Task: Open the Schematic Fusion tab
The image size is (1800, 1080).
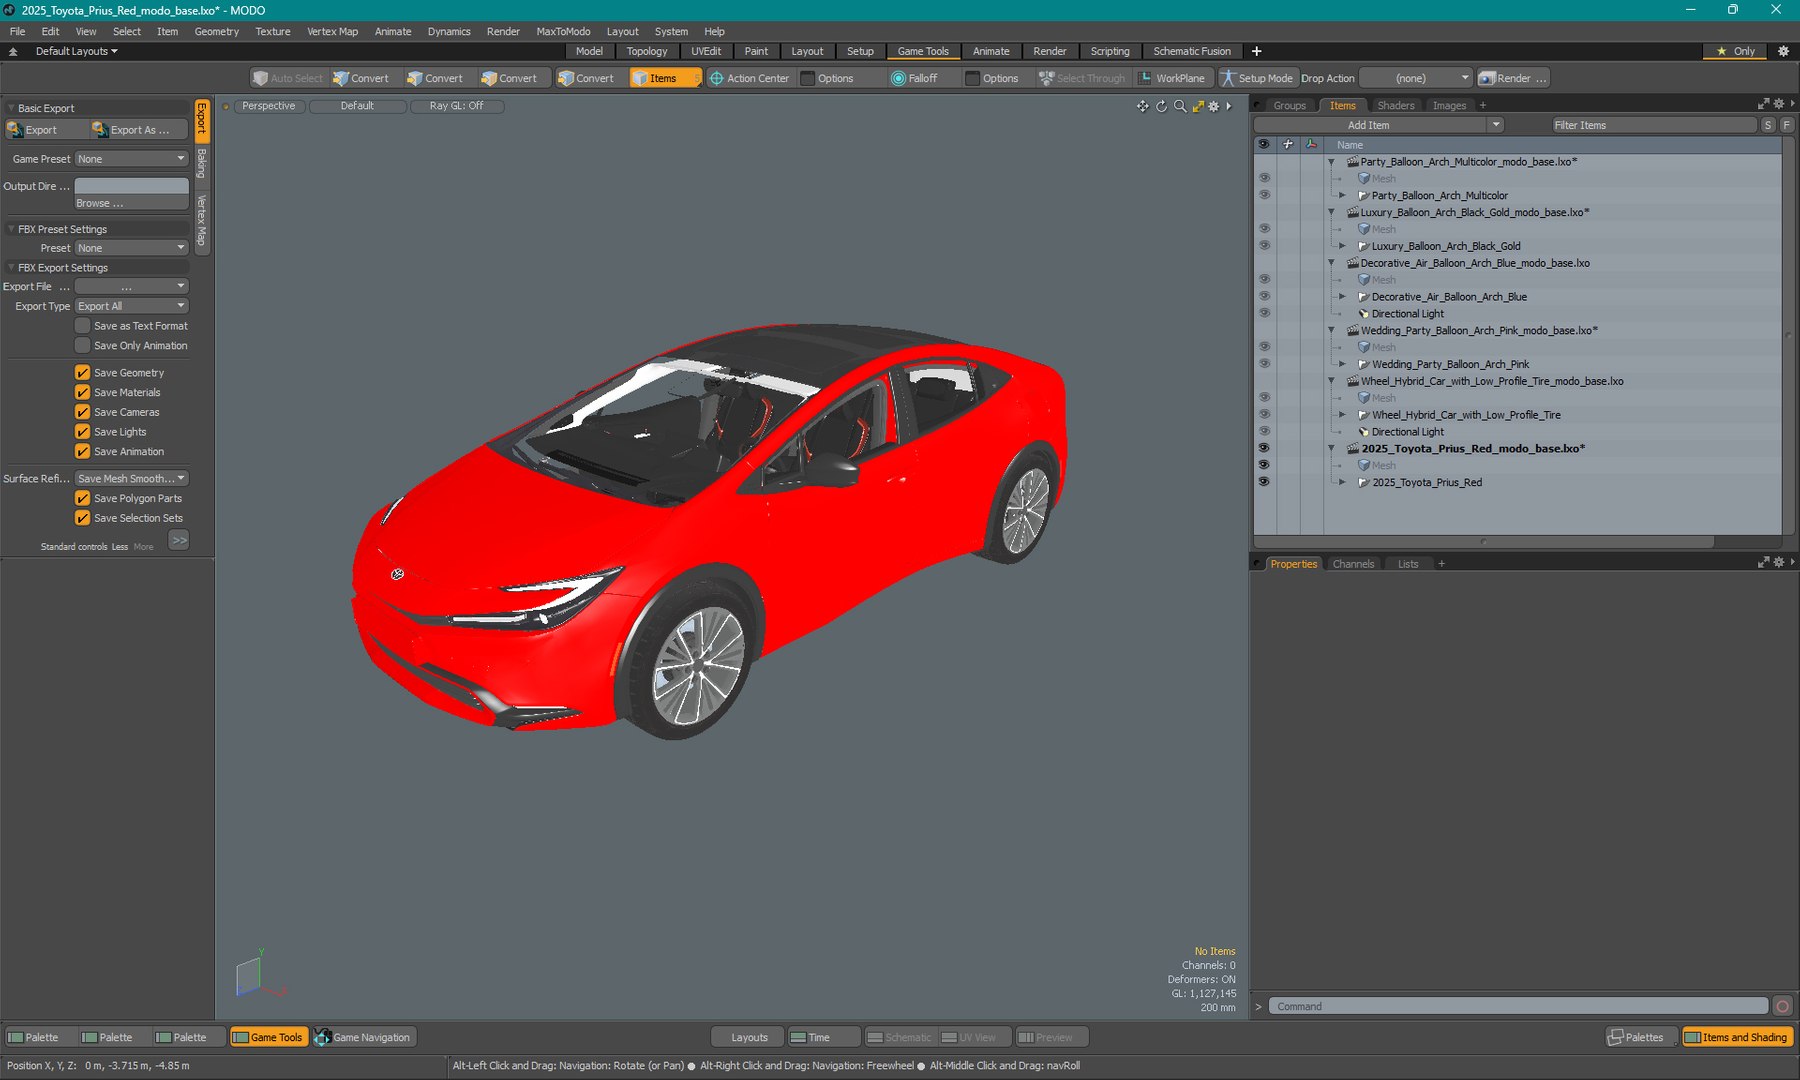Action: [1192, 51]
